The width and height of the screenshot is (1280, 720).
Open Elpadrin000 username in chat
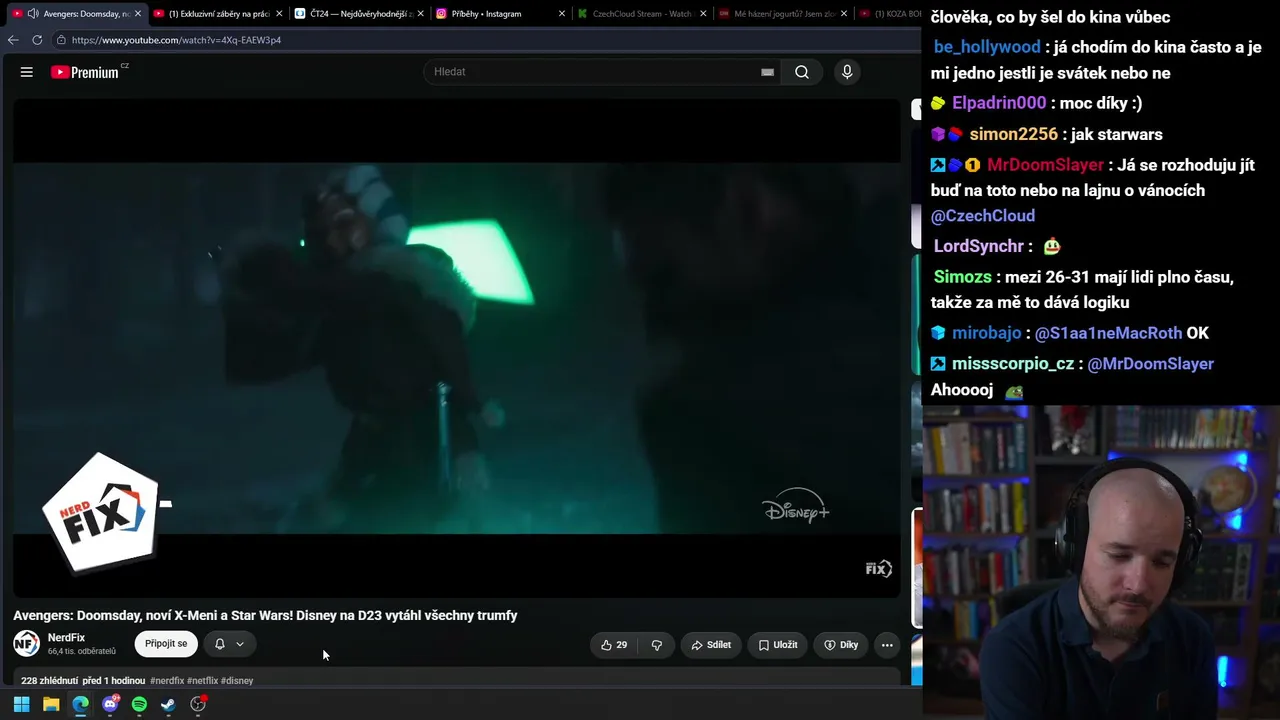coord(999,103)
